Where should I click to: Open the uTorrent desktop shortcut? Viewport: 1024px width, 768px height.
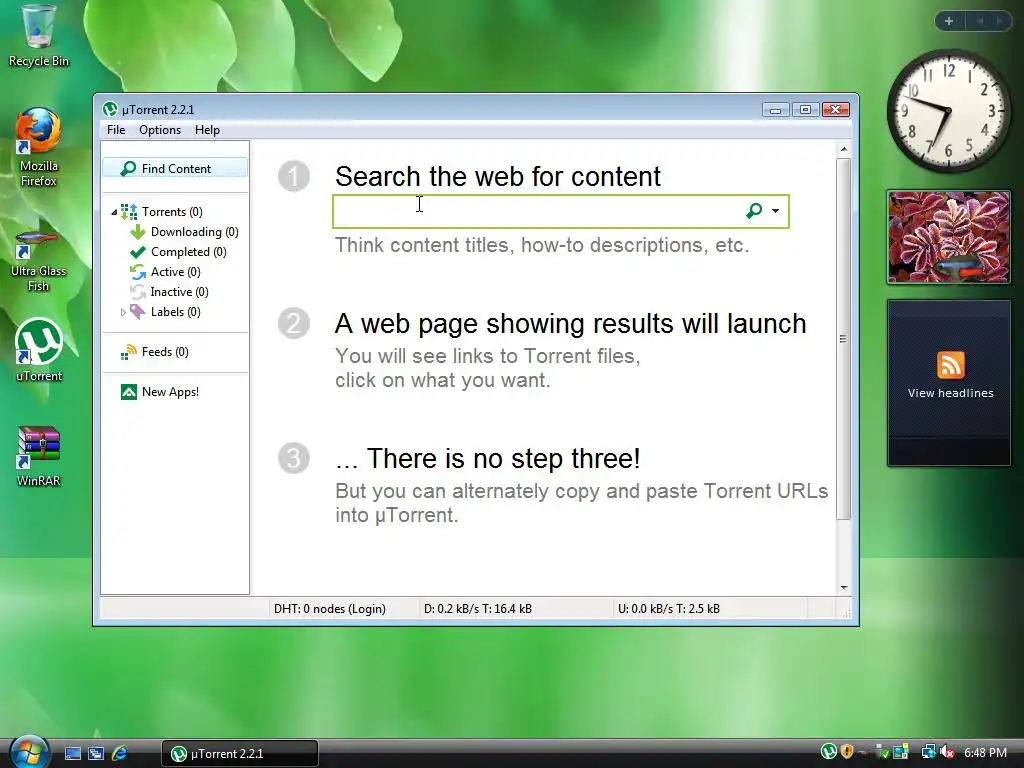pos(39,350)
